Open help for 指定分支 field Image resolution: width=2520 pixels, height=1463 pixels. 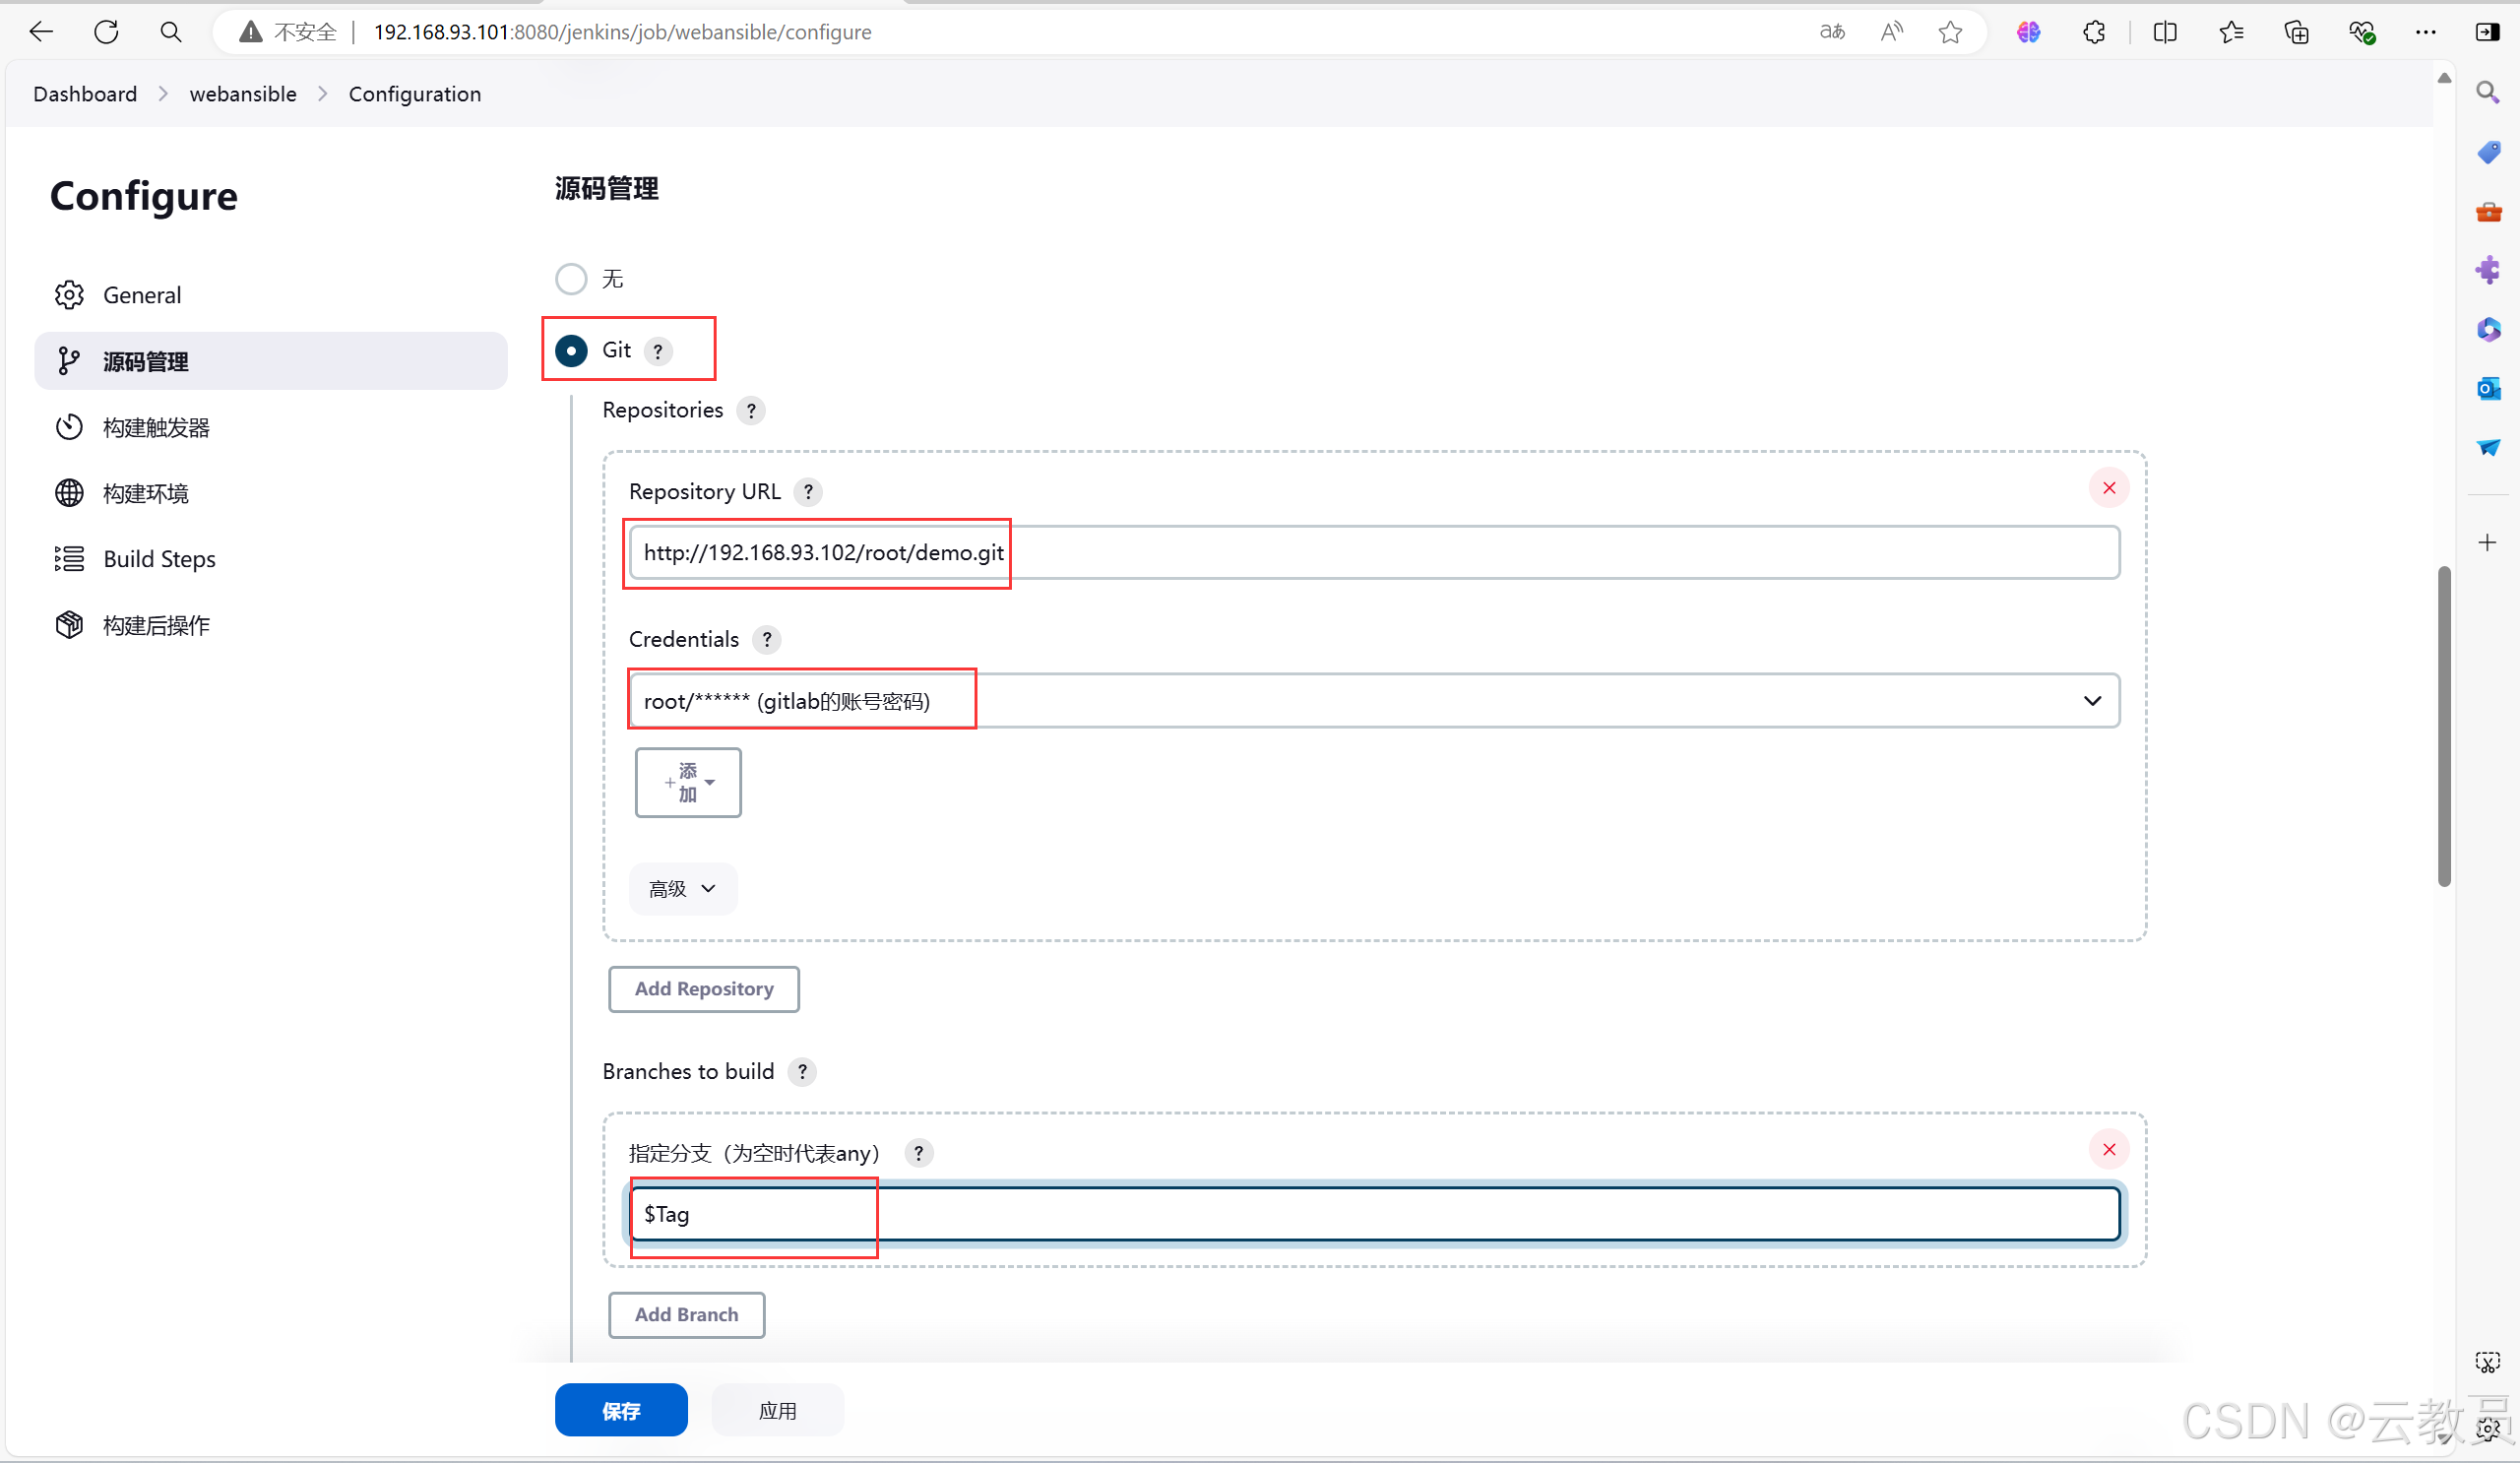(918, 1154)
